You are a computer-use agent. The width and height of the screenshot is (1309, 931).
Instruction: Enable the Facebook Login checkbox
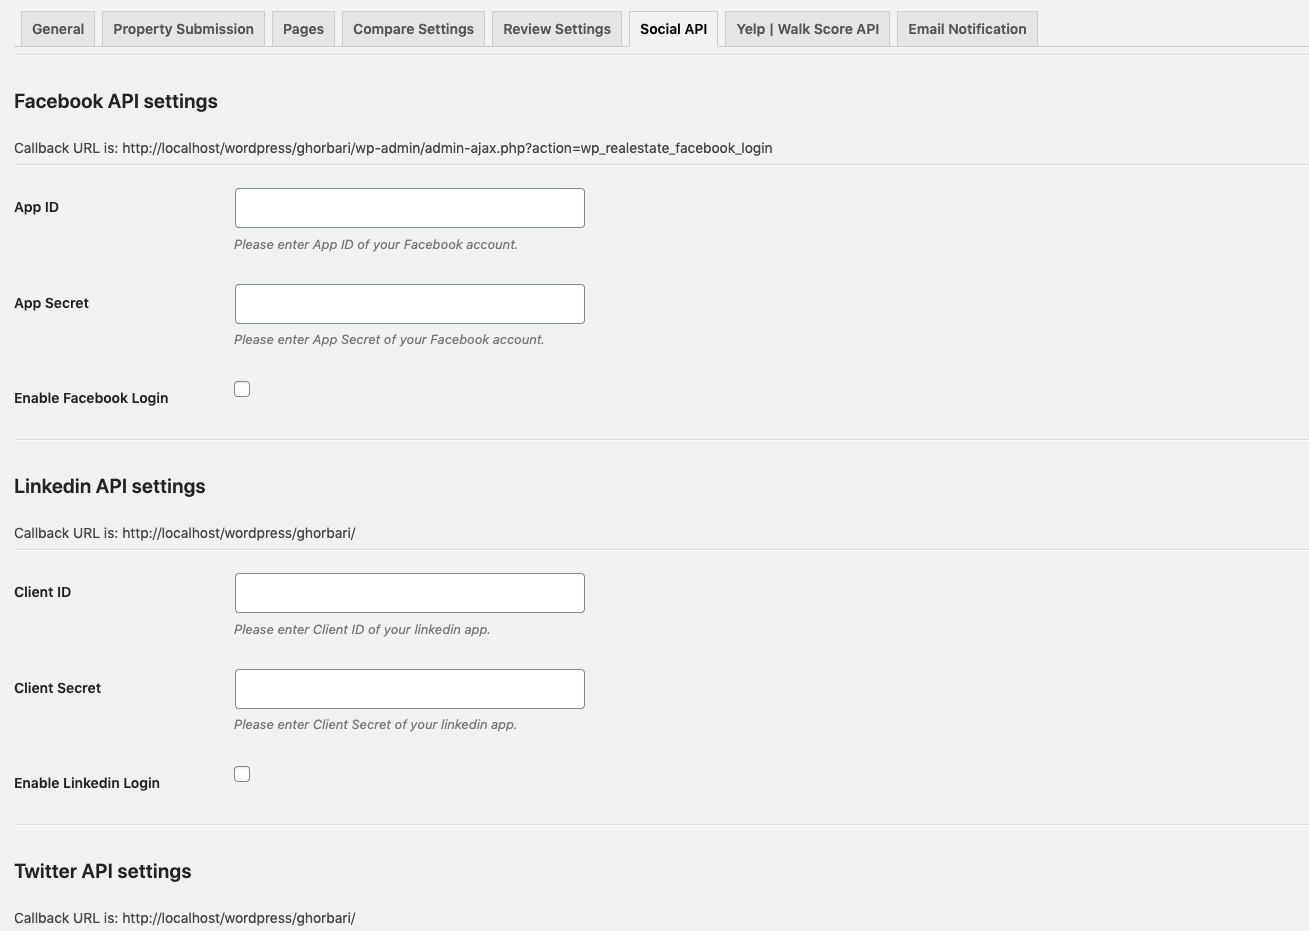pos(242,389)
